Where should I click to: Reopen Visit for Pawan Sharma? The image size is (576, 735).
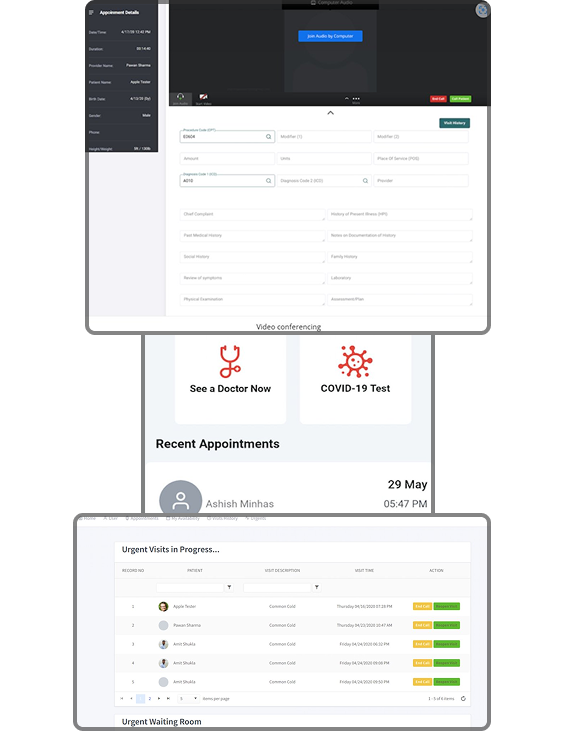(447, 625)
